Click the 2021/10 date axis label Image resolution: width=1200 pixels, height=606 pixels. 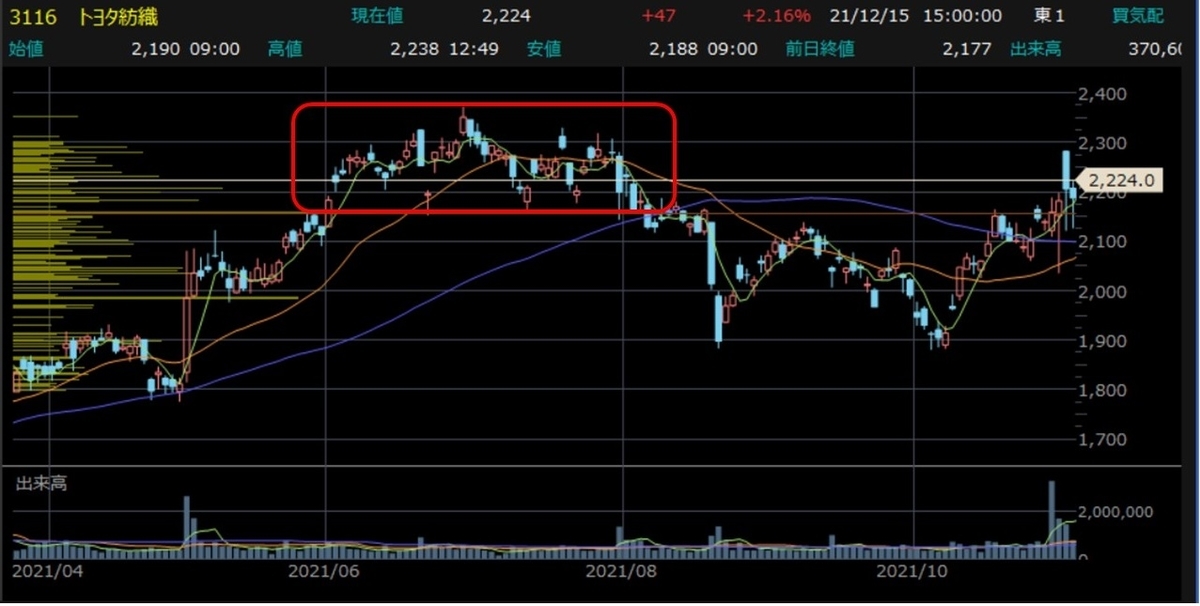pyautogui.click(x=911, y=571)
